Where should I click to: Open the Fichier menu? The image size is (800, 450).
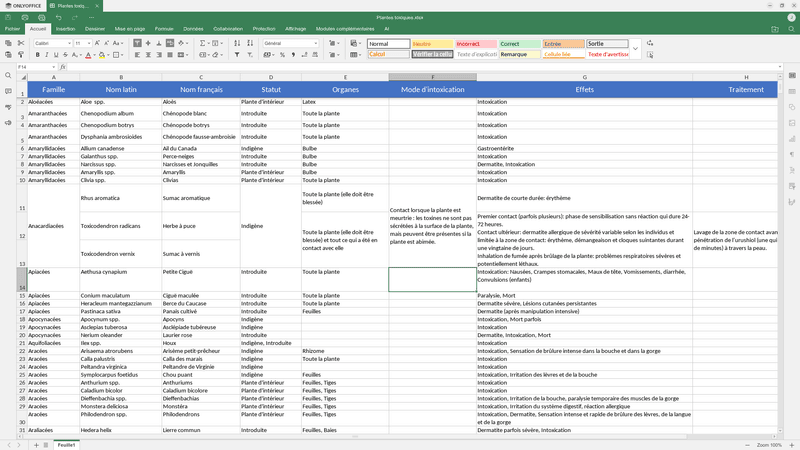point(12,29)
